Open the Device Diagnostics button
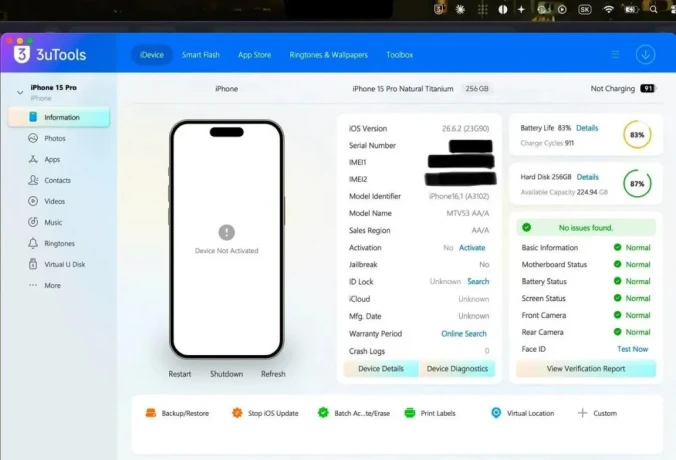Viewport: 676px width, 460px height. [457, 369]
